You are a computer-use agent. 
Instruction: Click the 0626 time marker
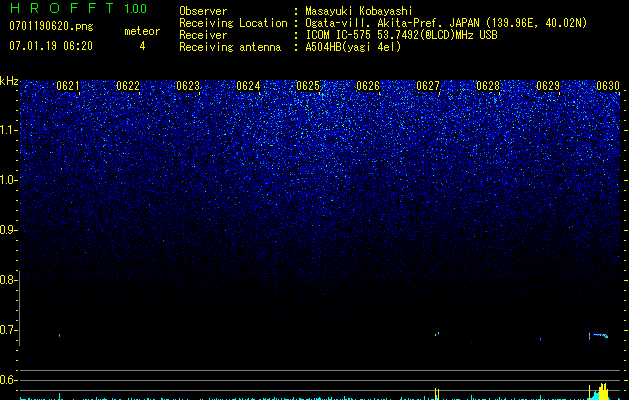point(368,86)
